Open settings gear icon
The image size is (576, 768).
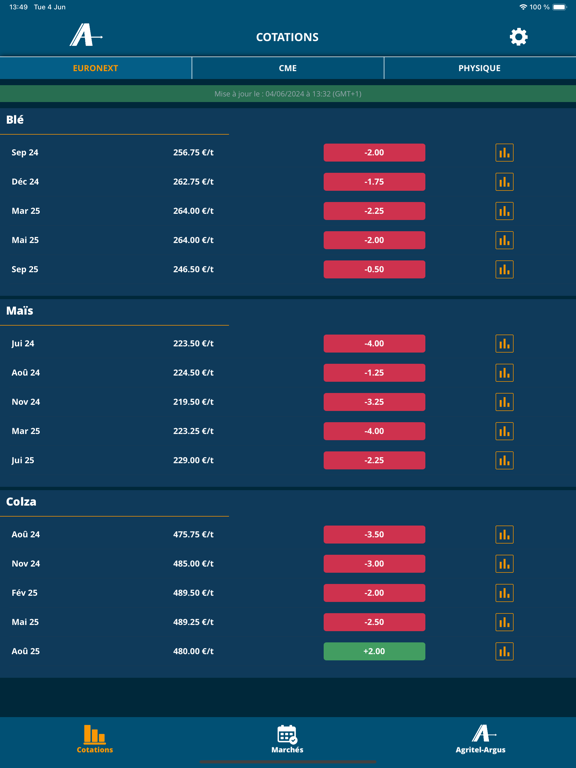point(518,37)
